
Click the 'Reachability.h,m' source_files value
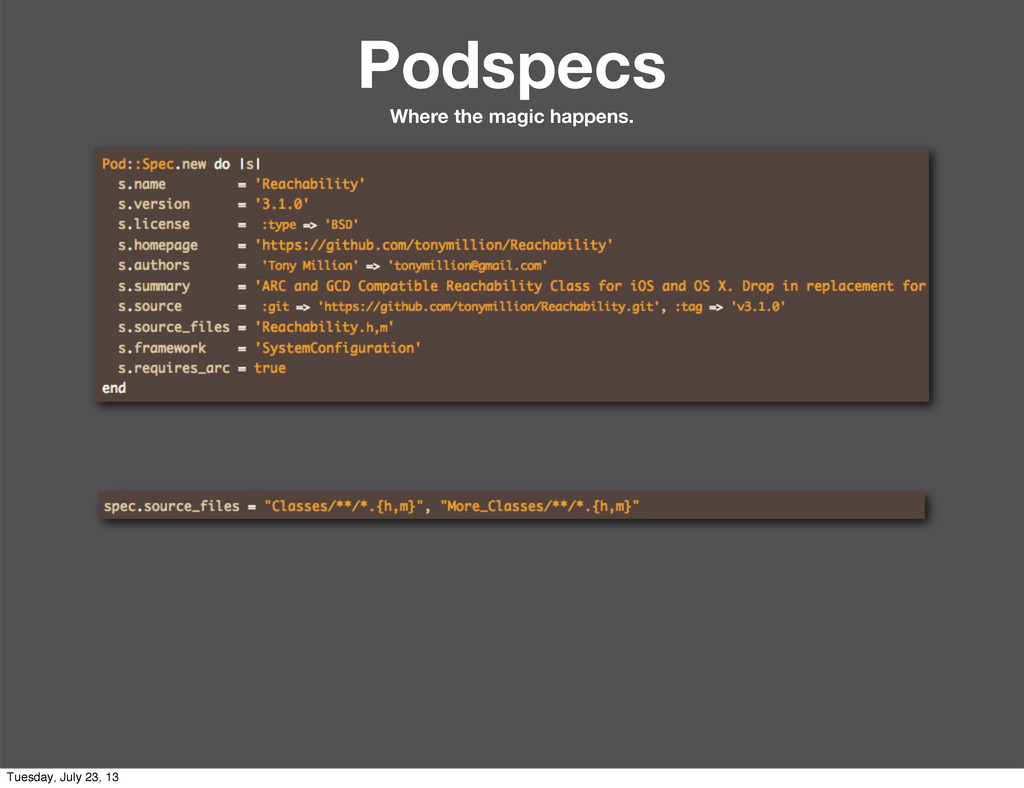point(324,327)
